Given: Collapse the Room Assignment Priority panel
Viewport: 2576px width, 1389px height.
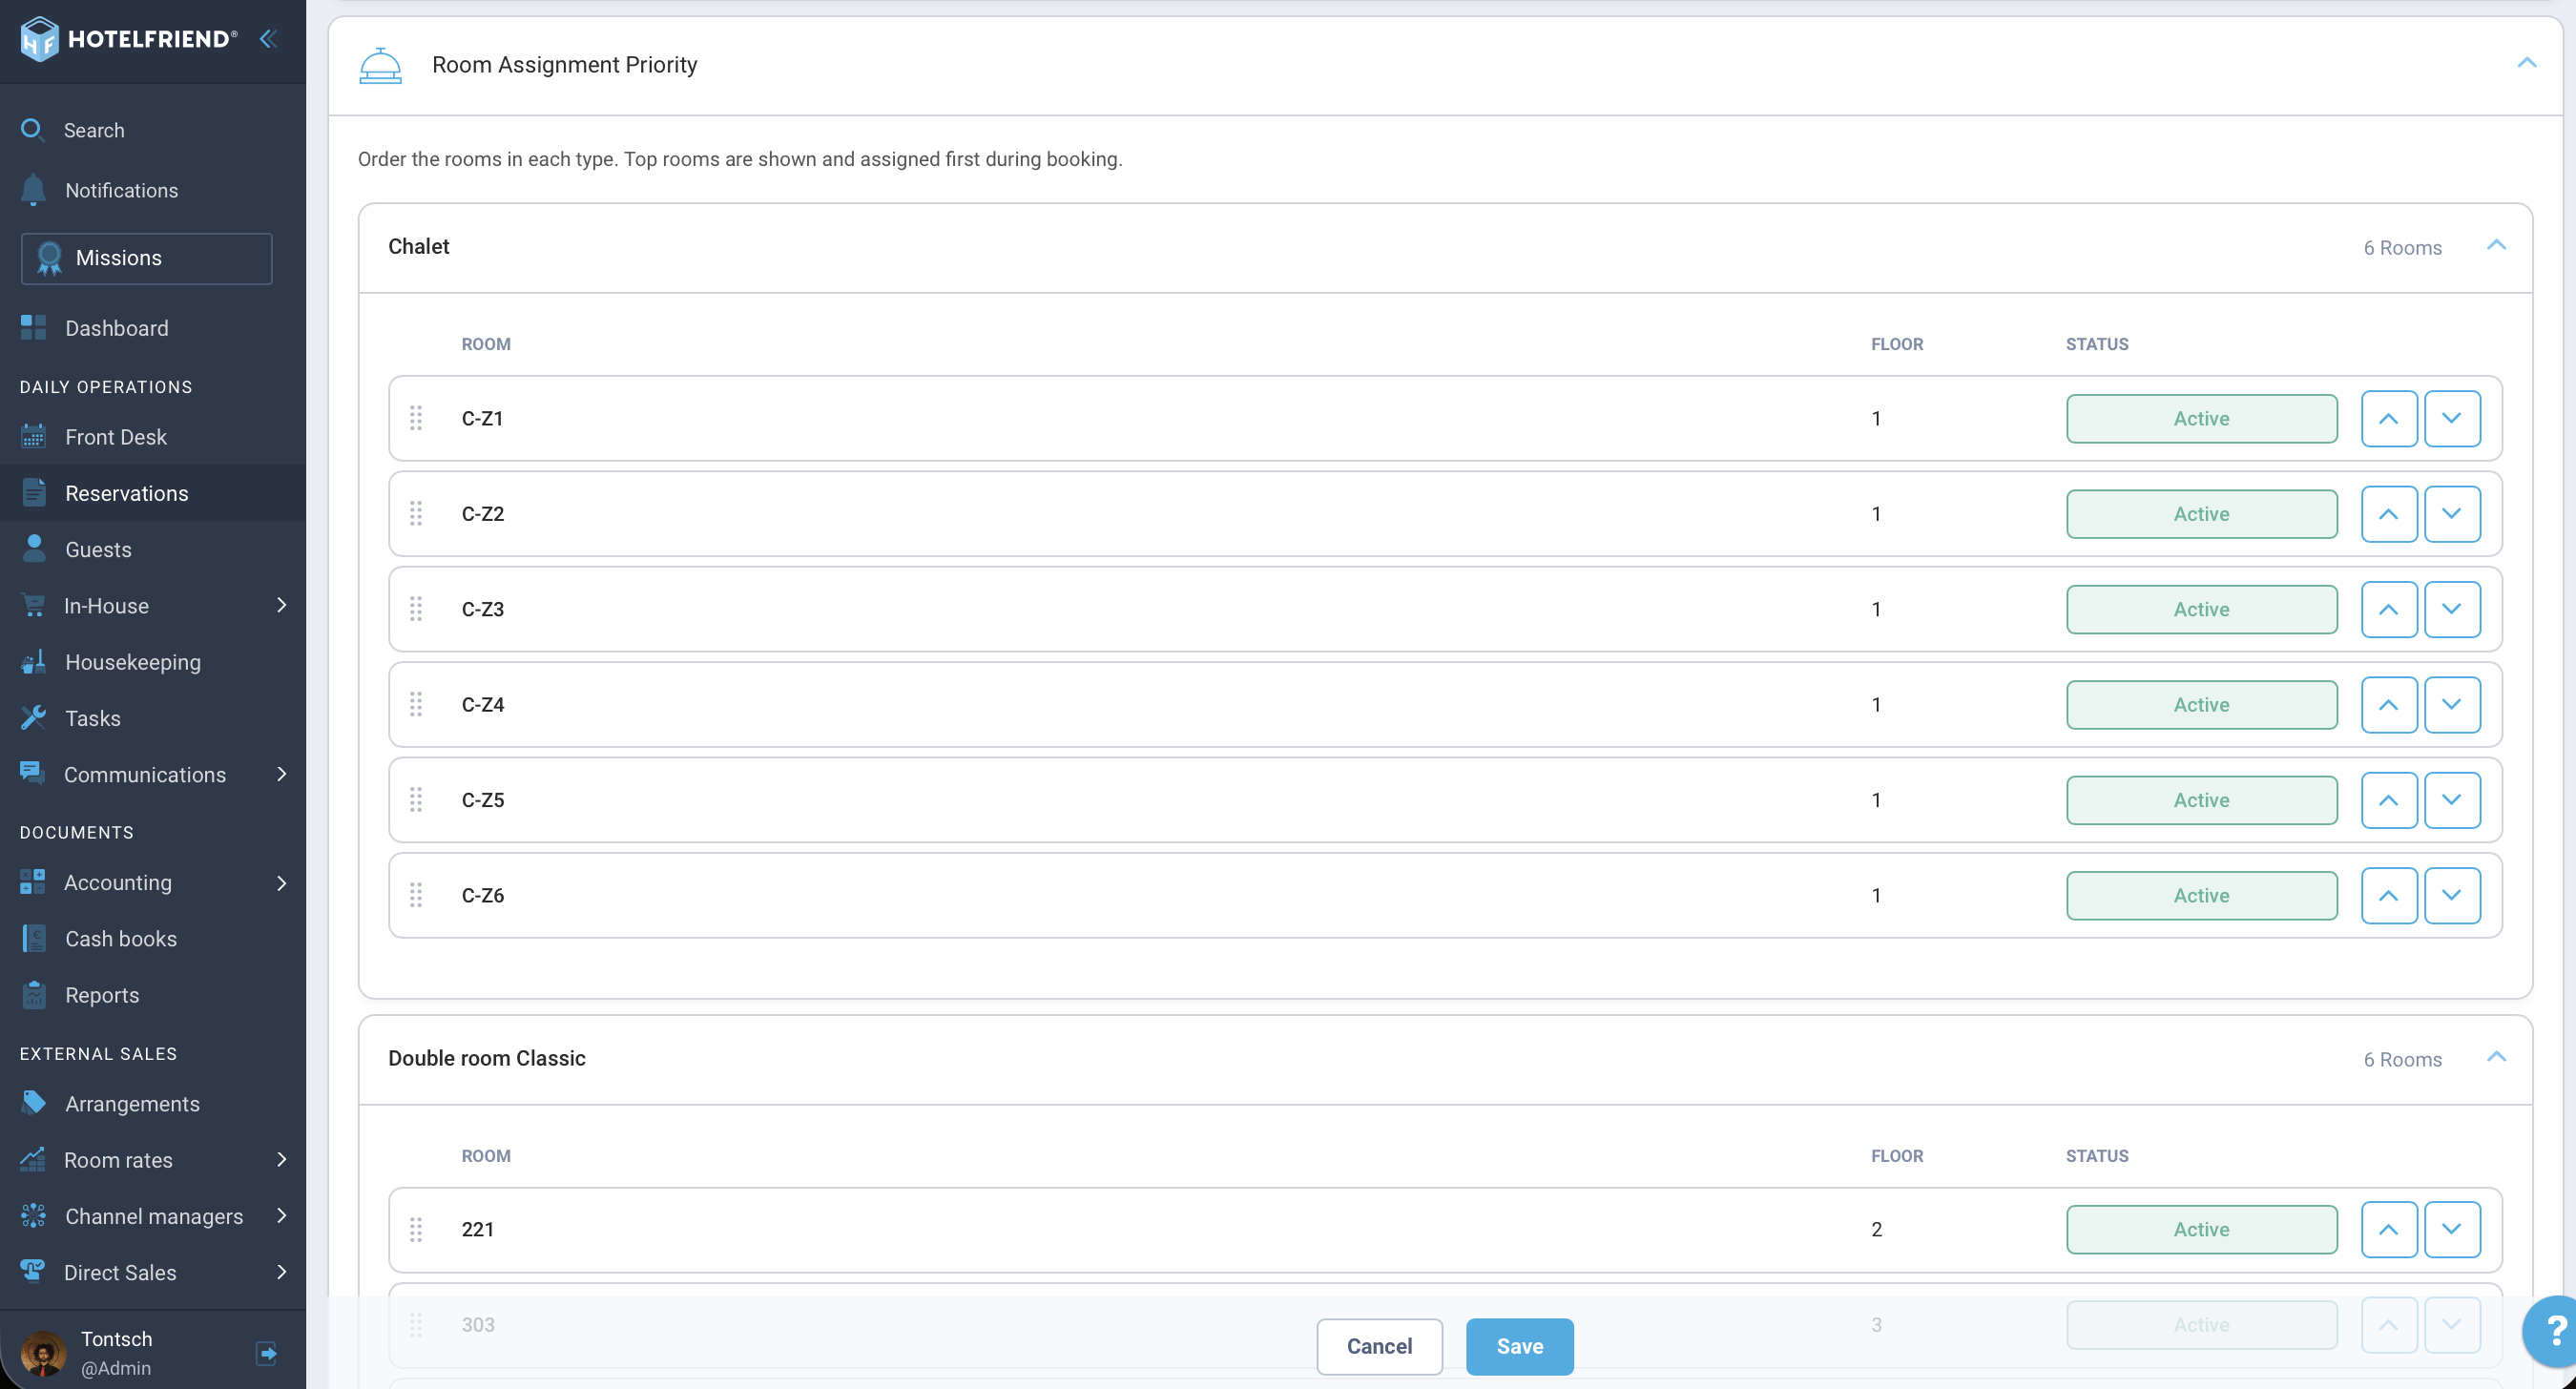Looking at the screenshot, I should tap(2527, 63).
